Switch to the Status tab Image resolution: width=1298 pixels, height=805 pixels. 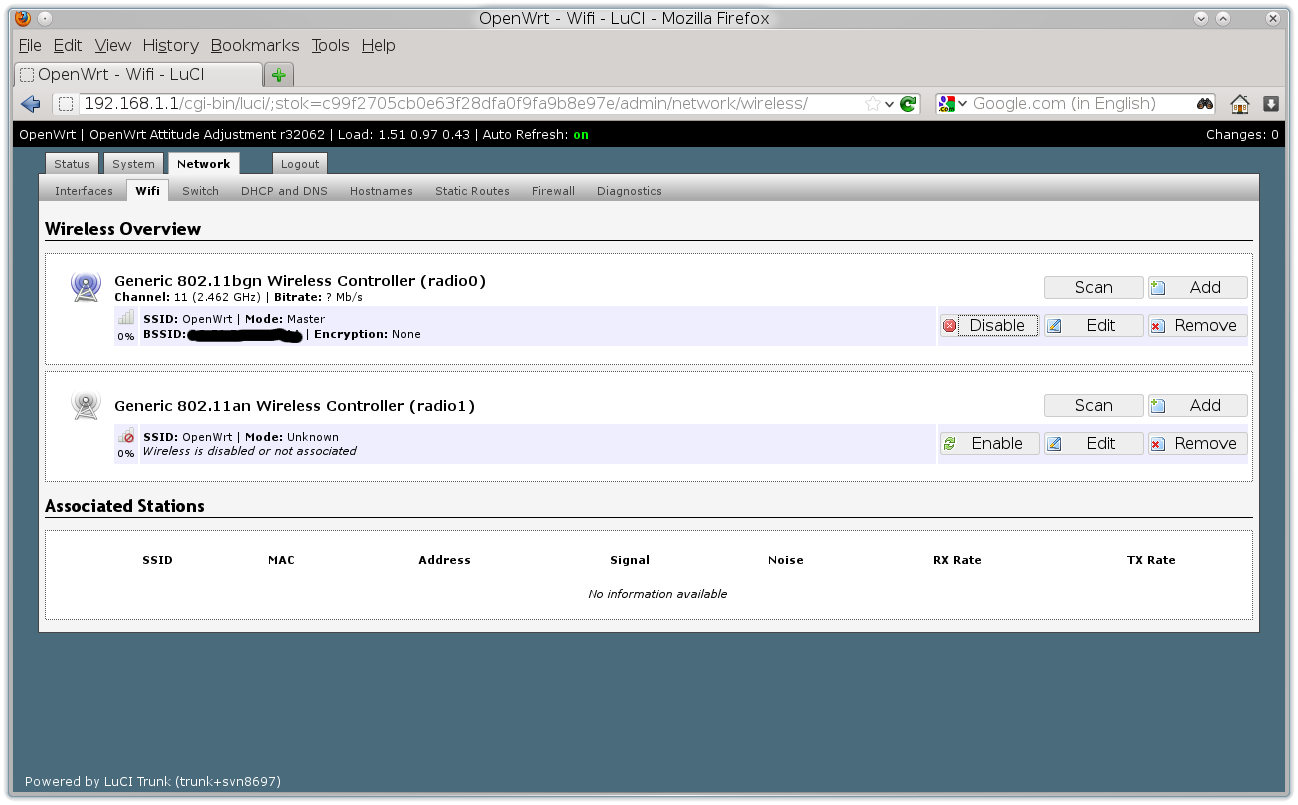click(x=72, y=164)
